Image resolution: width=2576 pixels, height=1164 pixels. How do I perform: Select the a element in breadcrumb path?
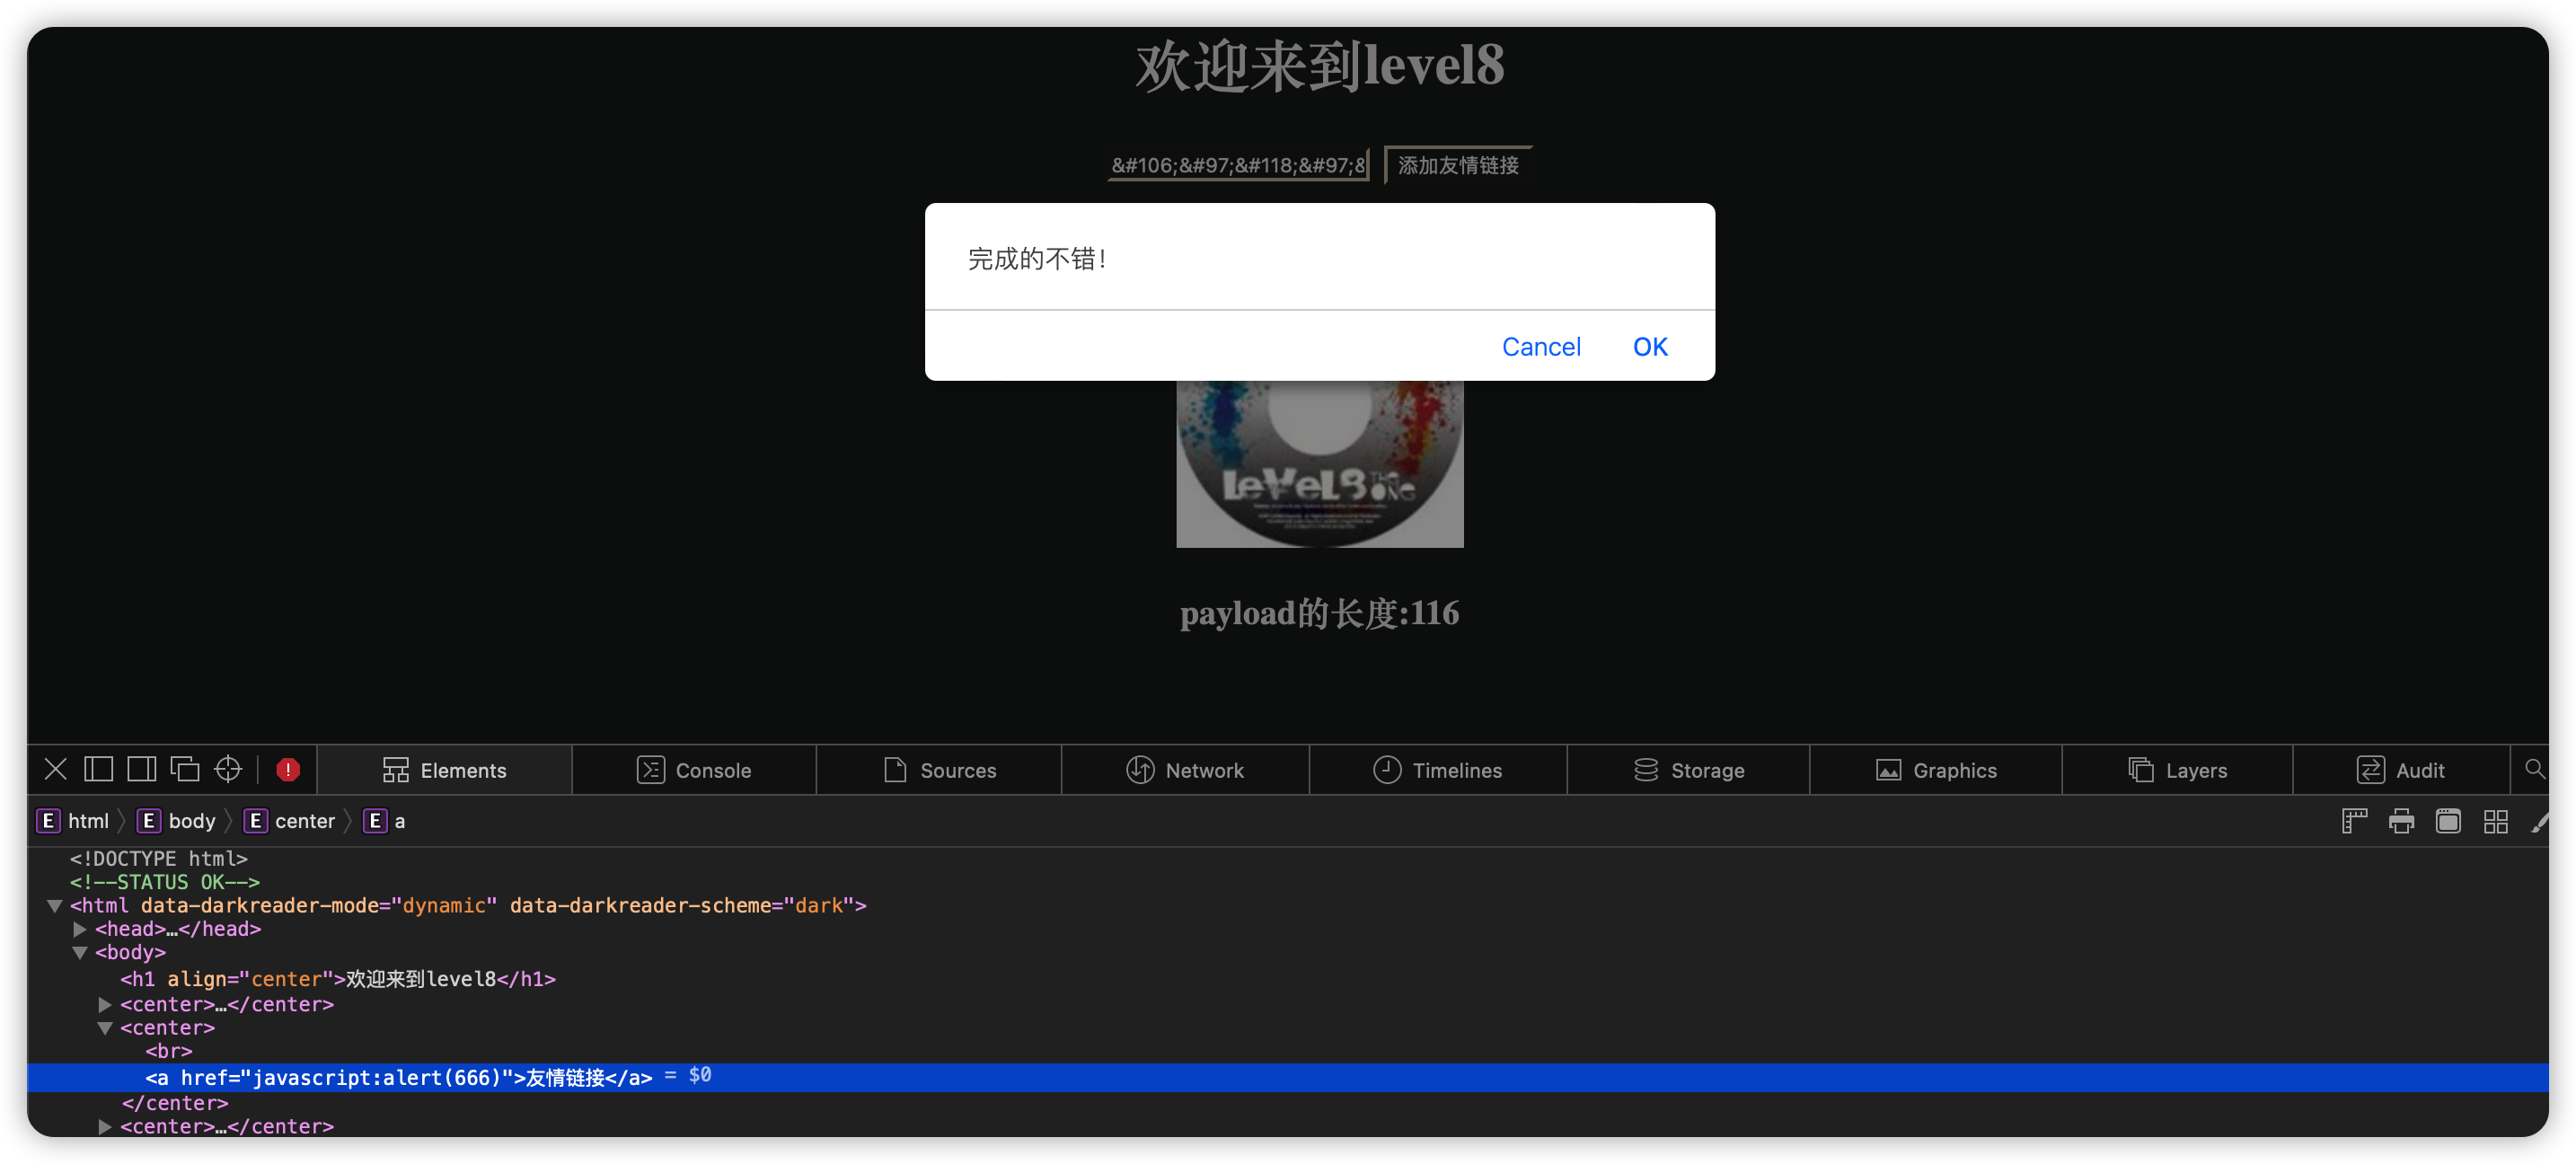coord(385,821)
